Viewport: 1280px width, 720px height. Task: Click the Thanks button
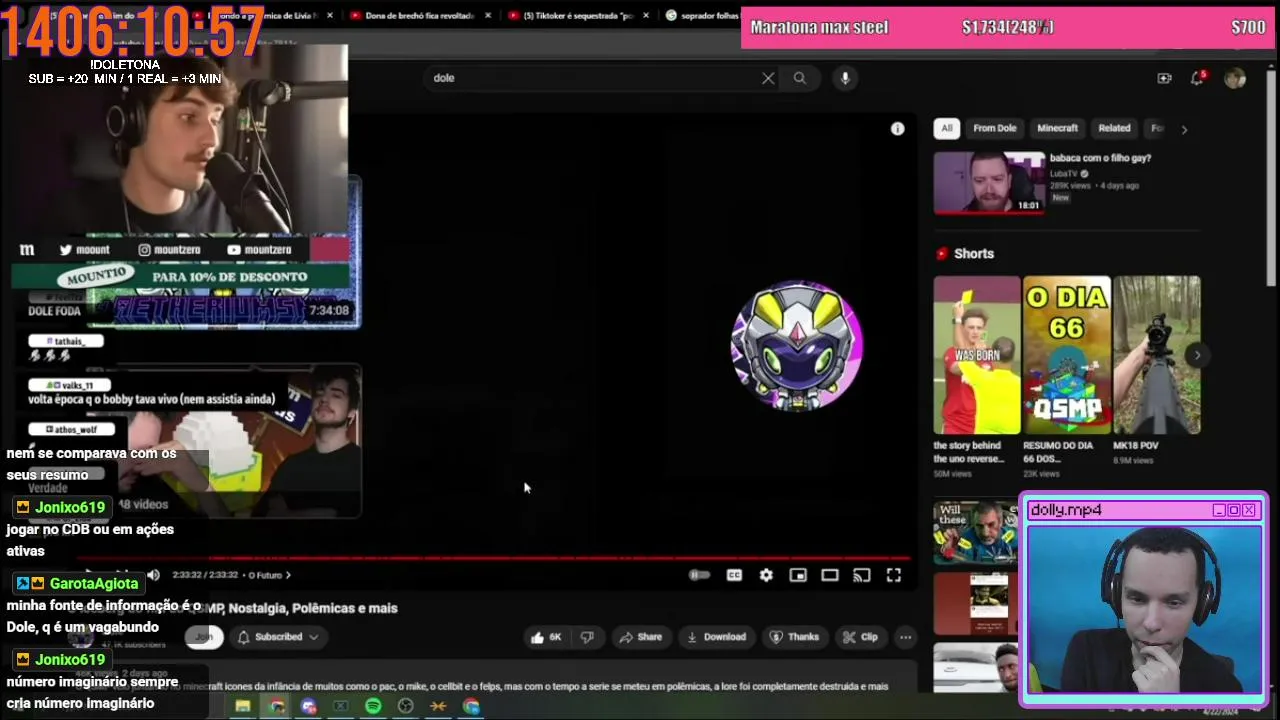point(794,637)
